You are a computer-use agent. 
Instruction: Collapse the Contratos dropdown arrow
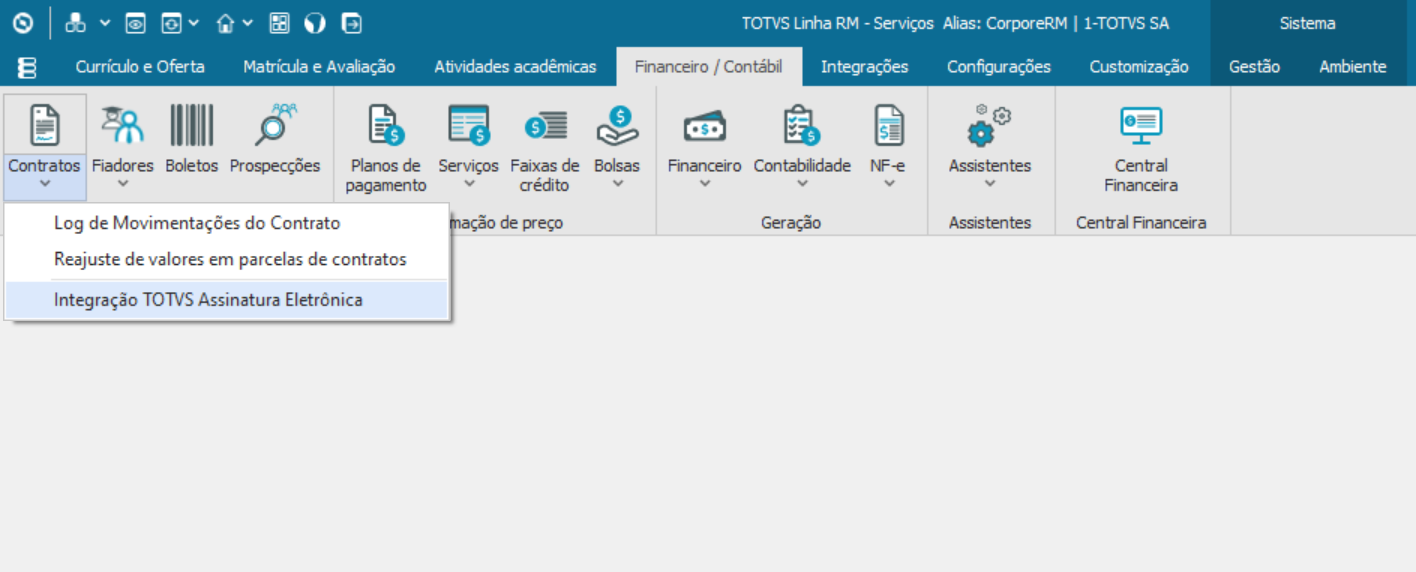click(x=45, y=183)
